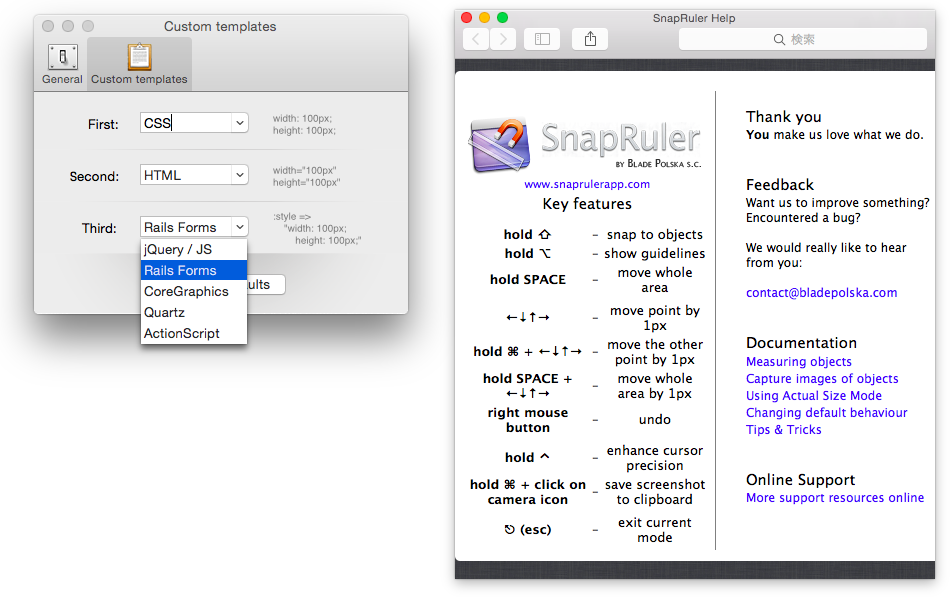This screenshot has height=603, width=950.
Task: Minimize the SnapRuler Help window
Action: pyautogui.click(x=485, y=18)
